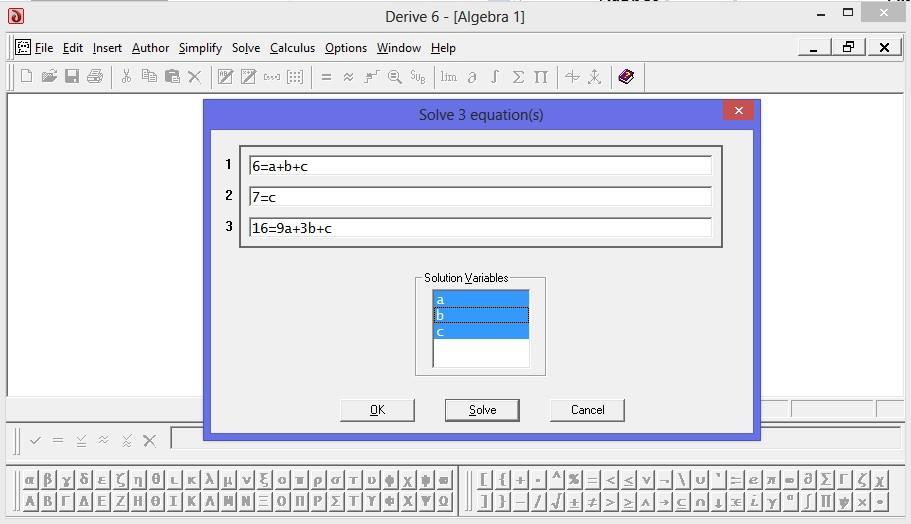Image resolution: width=911 pixels, height=524 pixels.
Task: Click the percent % symbol button
Action: coord(575,480)
